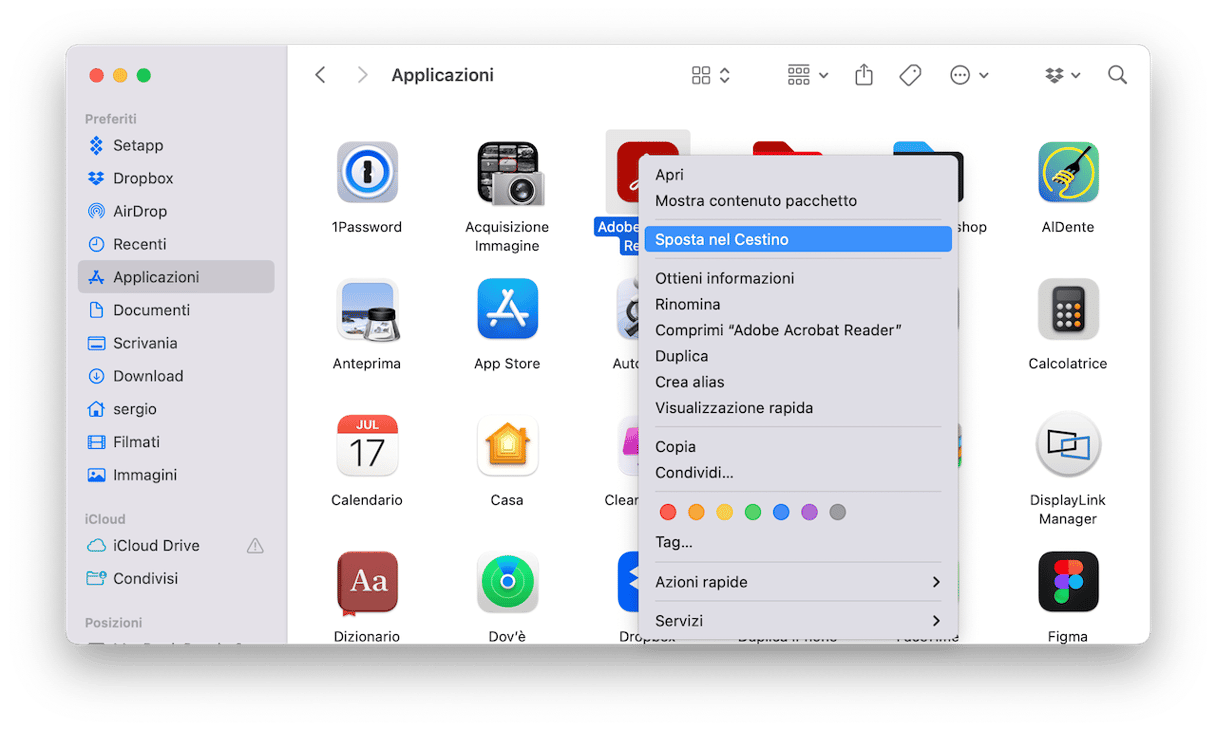Select the Dizionario app icon
Screen dimensions: 1216x731
367,582
